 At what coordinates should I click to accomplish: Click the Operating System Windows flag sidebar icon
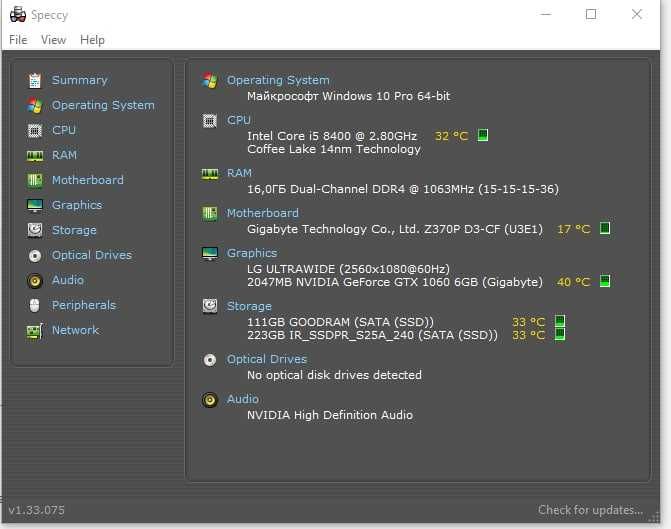pos(35,105)
